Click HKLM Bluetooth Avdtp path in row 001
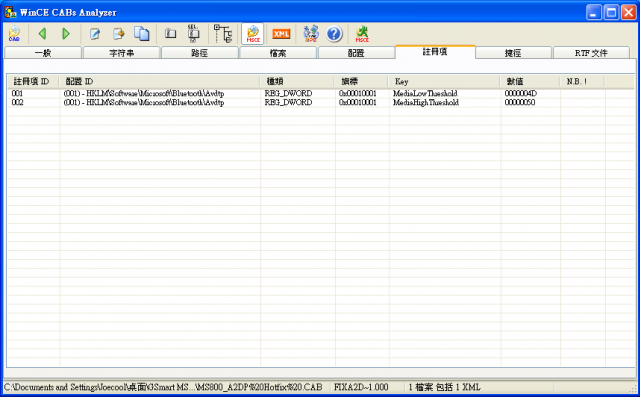The height and width of the screenshot is (397, 640). (144, 93)
